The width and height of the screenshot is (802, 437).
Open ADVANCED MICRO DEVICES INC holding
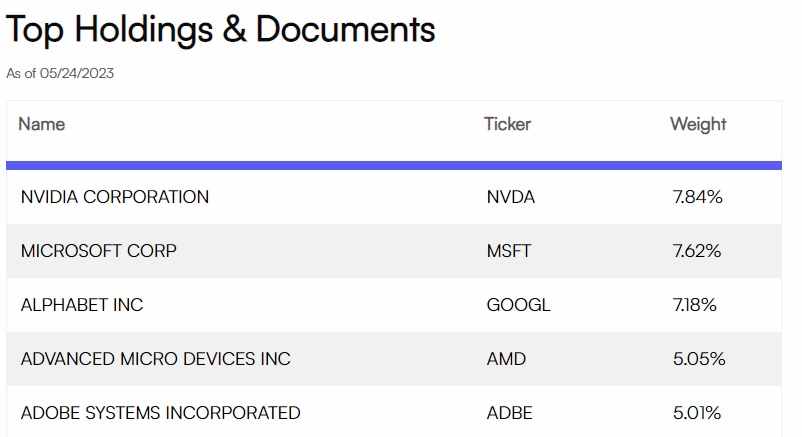coord(156,359)
